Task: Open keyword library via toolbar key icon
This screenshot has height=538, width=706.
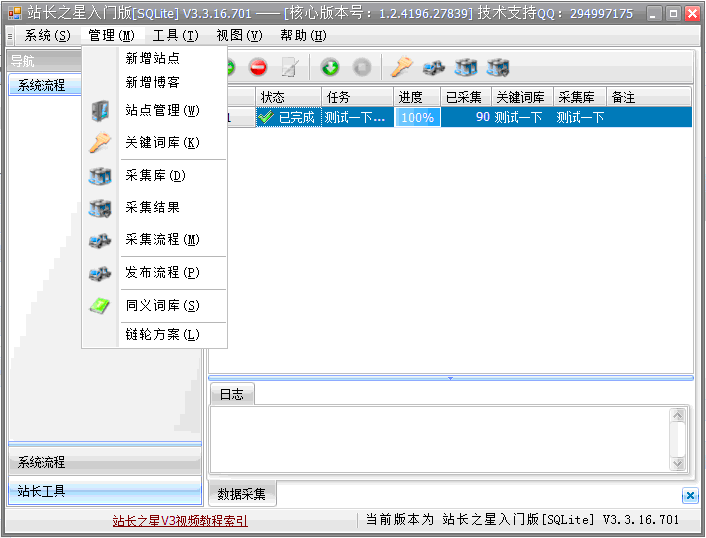Action: click(402, 67)
